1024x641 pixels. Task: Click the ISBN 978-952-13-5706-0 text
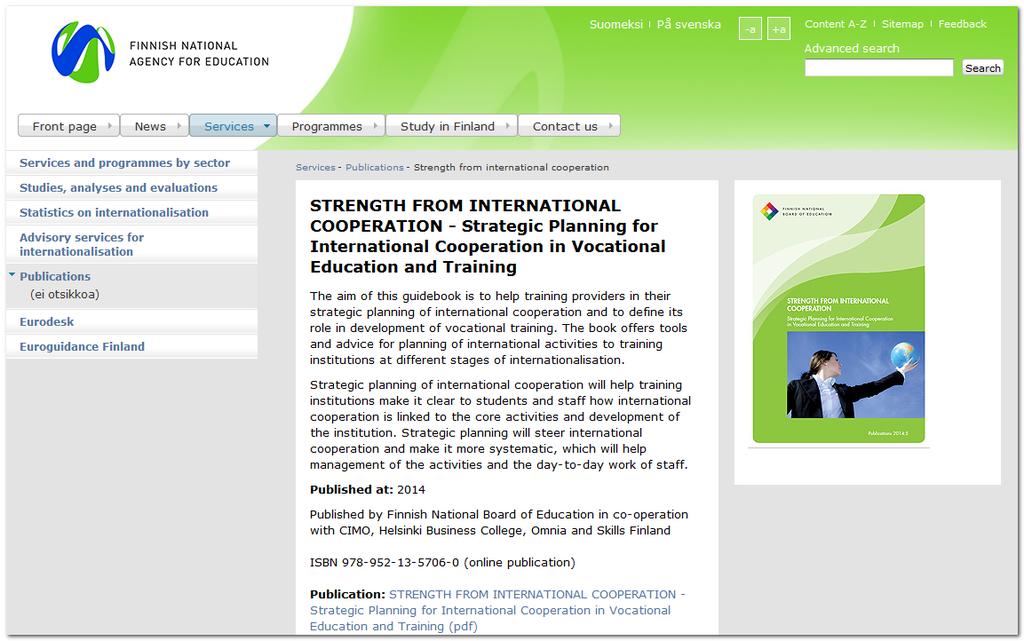click(x=442, y=563)
